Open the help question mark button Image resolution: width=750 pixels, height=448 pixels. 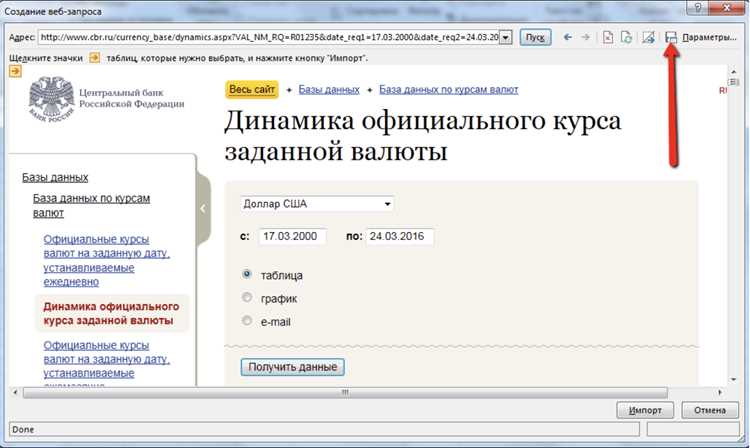pos(698,7)
